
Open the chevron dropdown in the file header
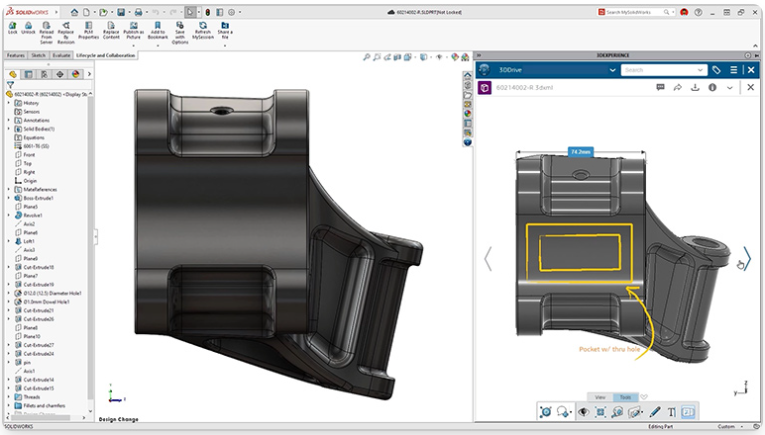click(x=730, y=88)
